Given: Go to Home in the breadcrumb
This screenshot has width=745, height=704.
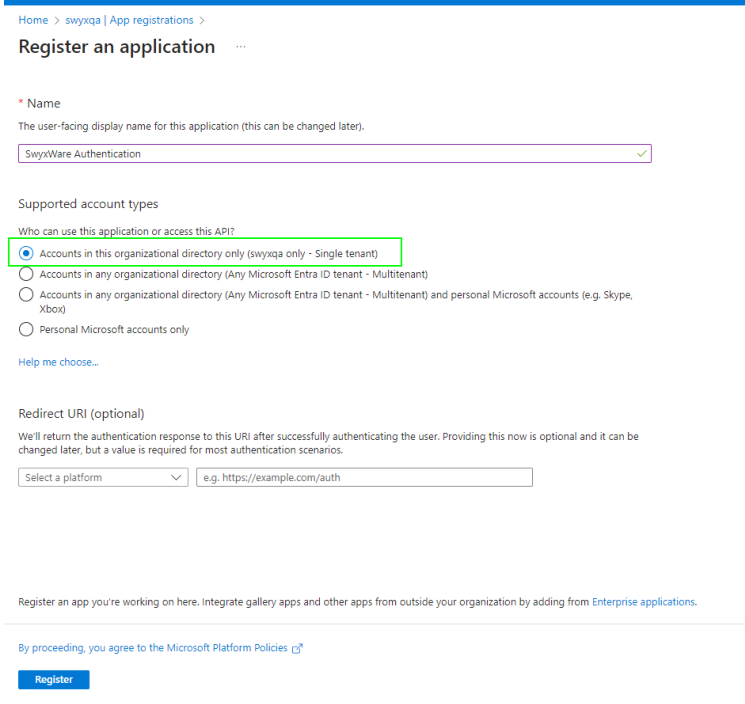Looking at the screenshot, I should (33, 20).
